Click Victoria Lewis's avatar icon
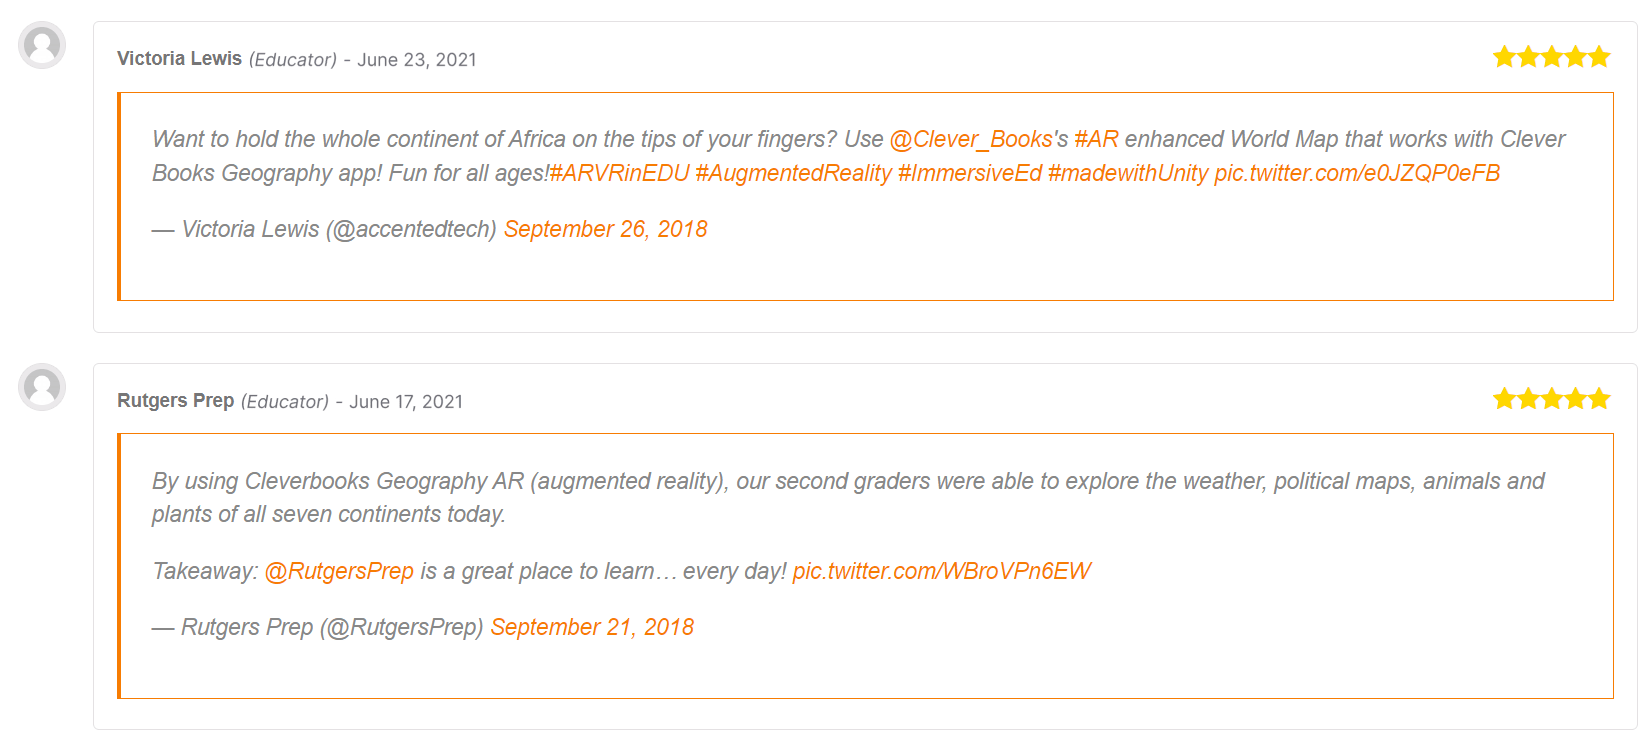1652x749 pixels. click(x=42, y=45)
